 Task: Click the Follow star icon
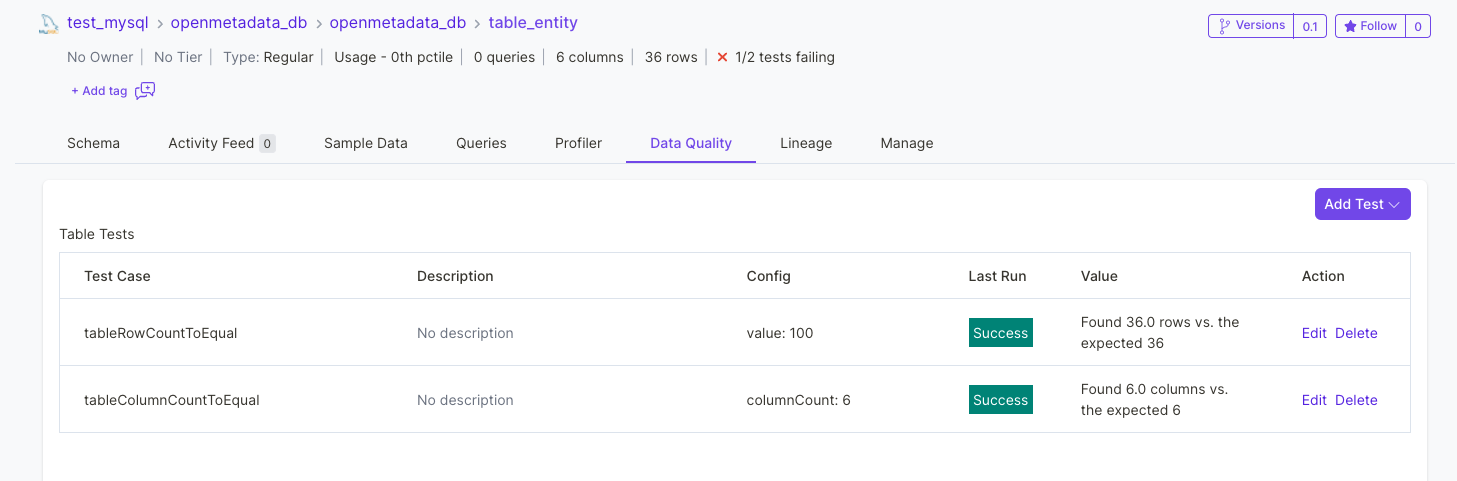click(x=1350, y=26)
